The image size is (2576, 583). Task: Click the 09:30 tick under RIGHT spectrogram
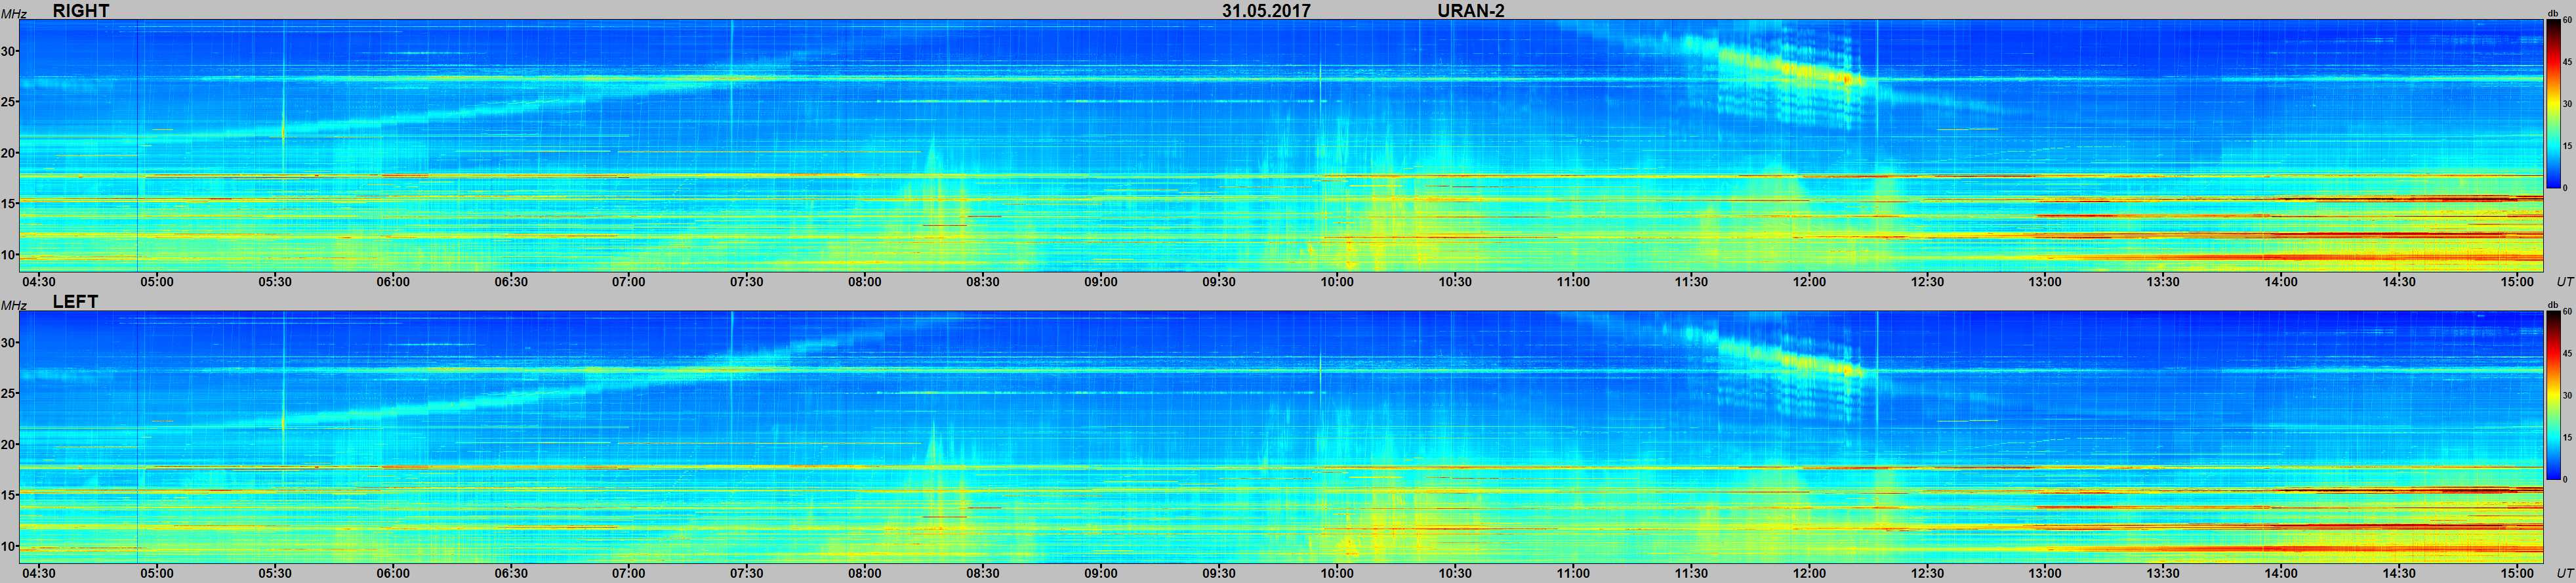1219,282
